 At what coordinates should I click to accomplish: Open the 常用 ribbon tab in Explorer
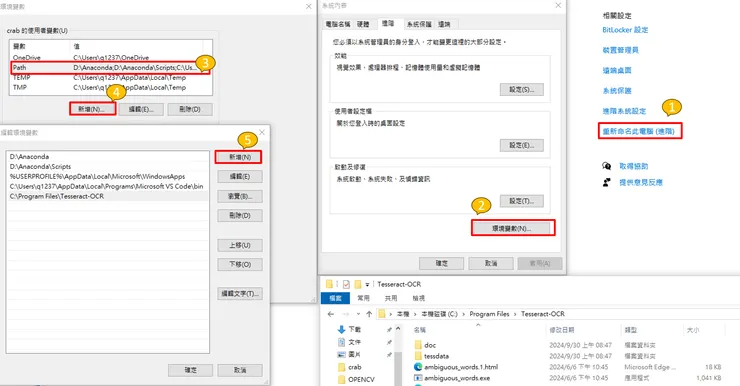click(x=363, y=298)
